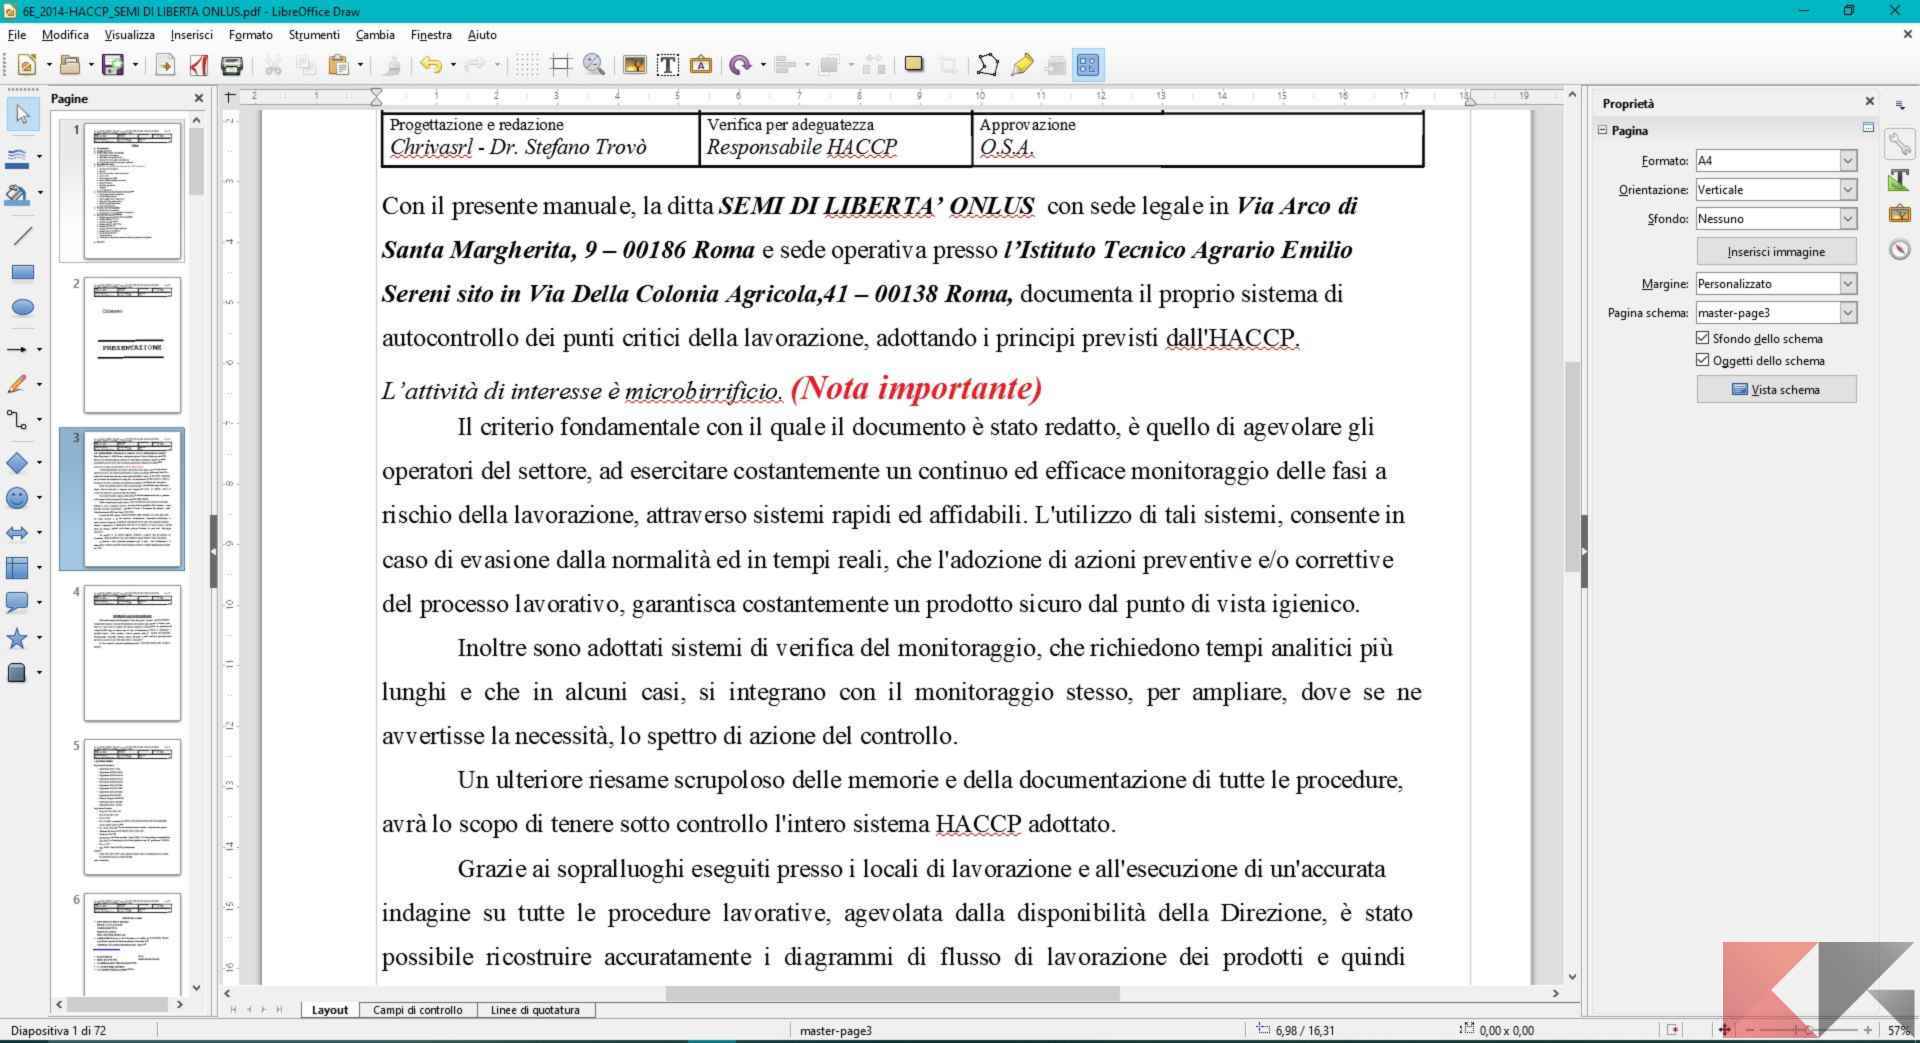
Task: Click the Zoom & Pan magnifier icon
Action: [x=594, y=65]
